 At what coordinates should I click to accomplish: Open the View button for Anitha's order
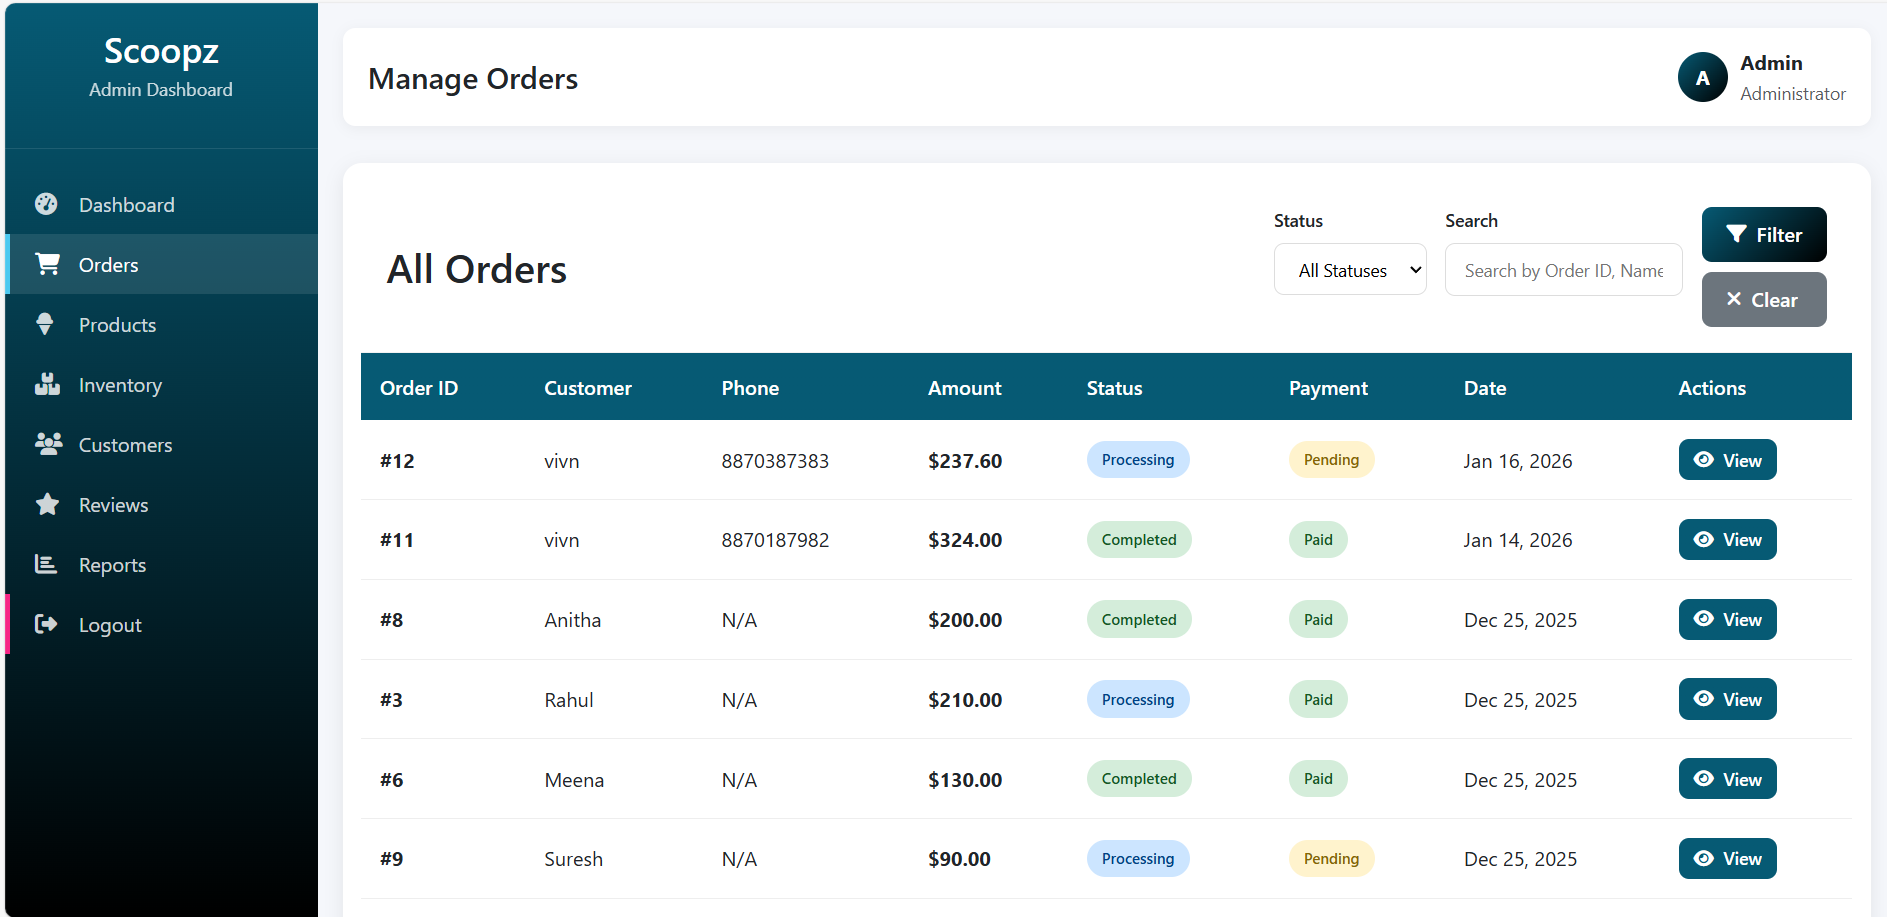click(1727, 619)
